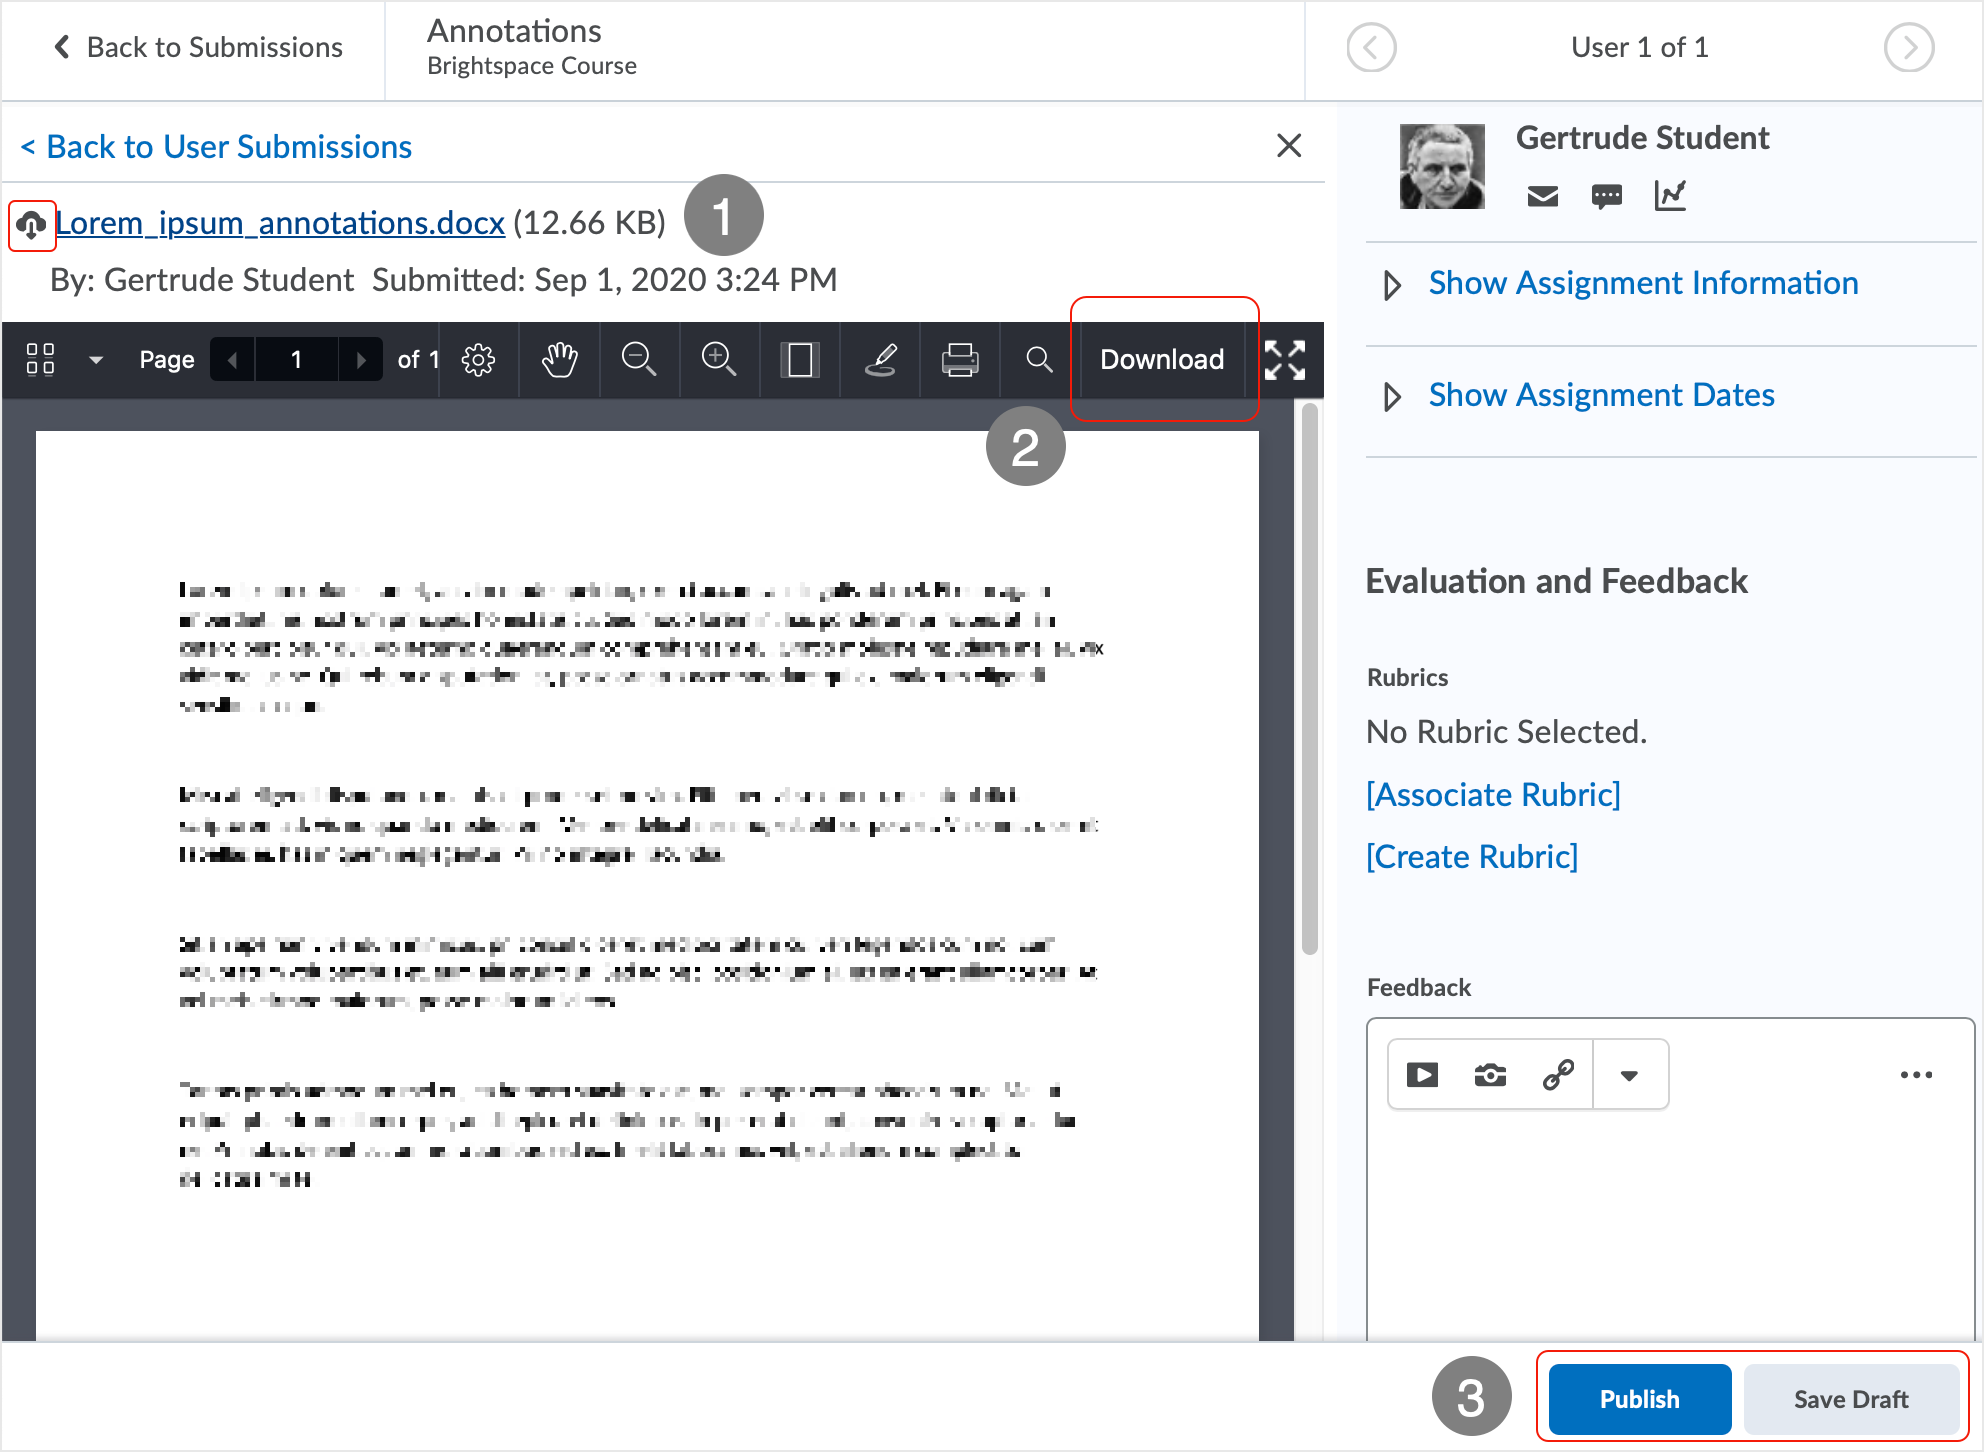This screenshot has width=1984, height=1452.
Task: Click the page settings gear icon
Action: (x=479, y=360)
